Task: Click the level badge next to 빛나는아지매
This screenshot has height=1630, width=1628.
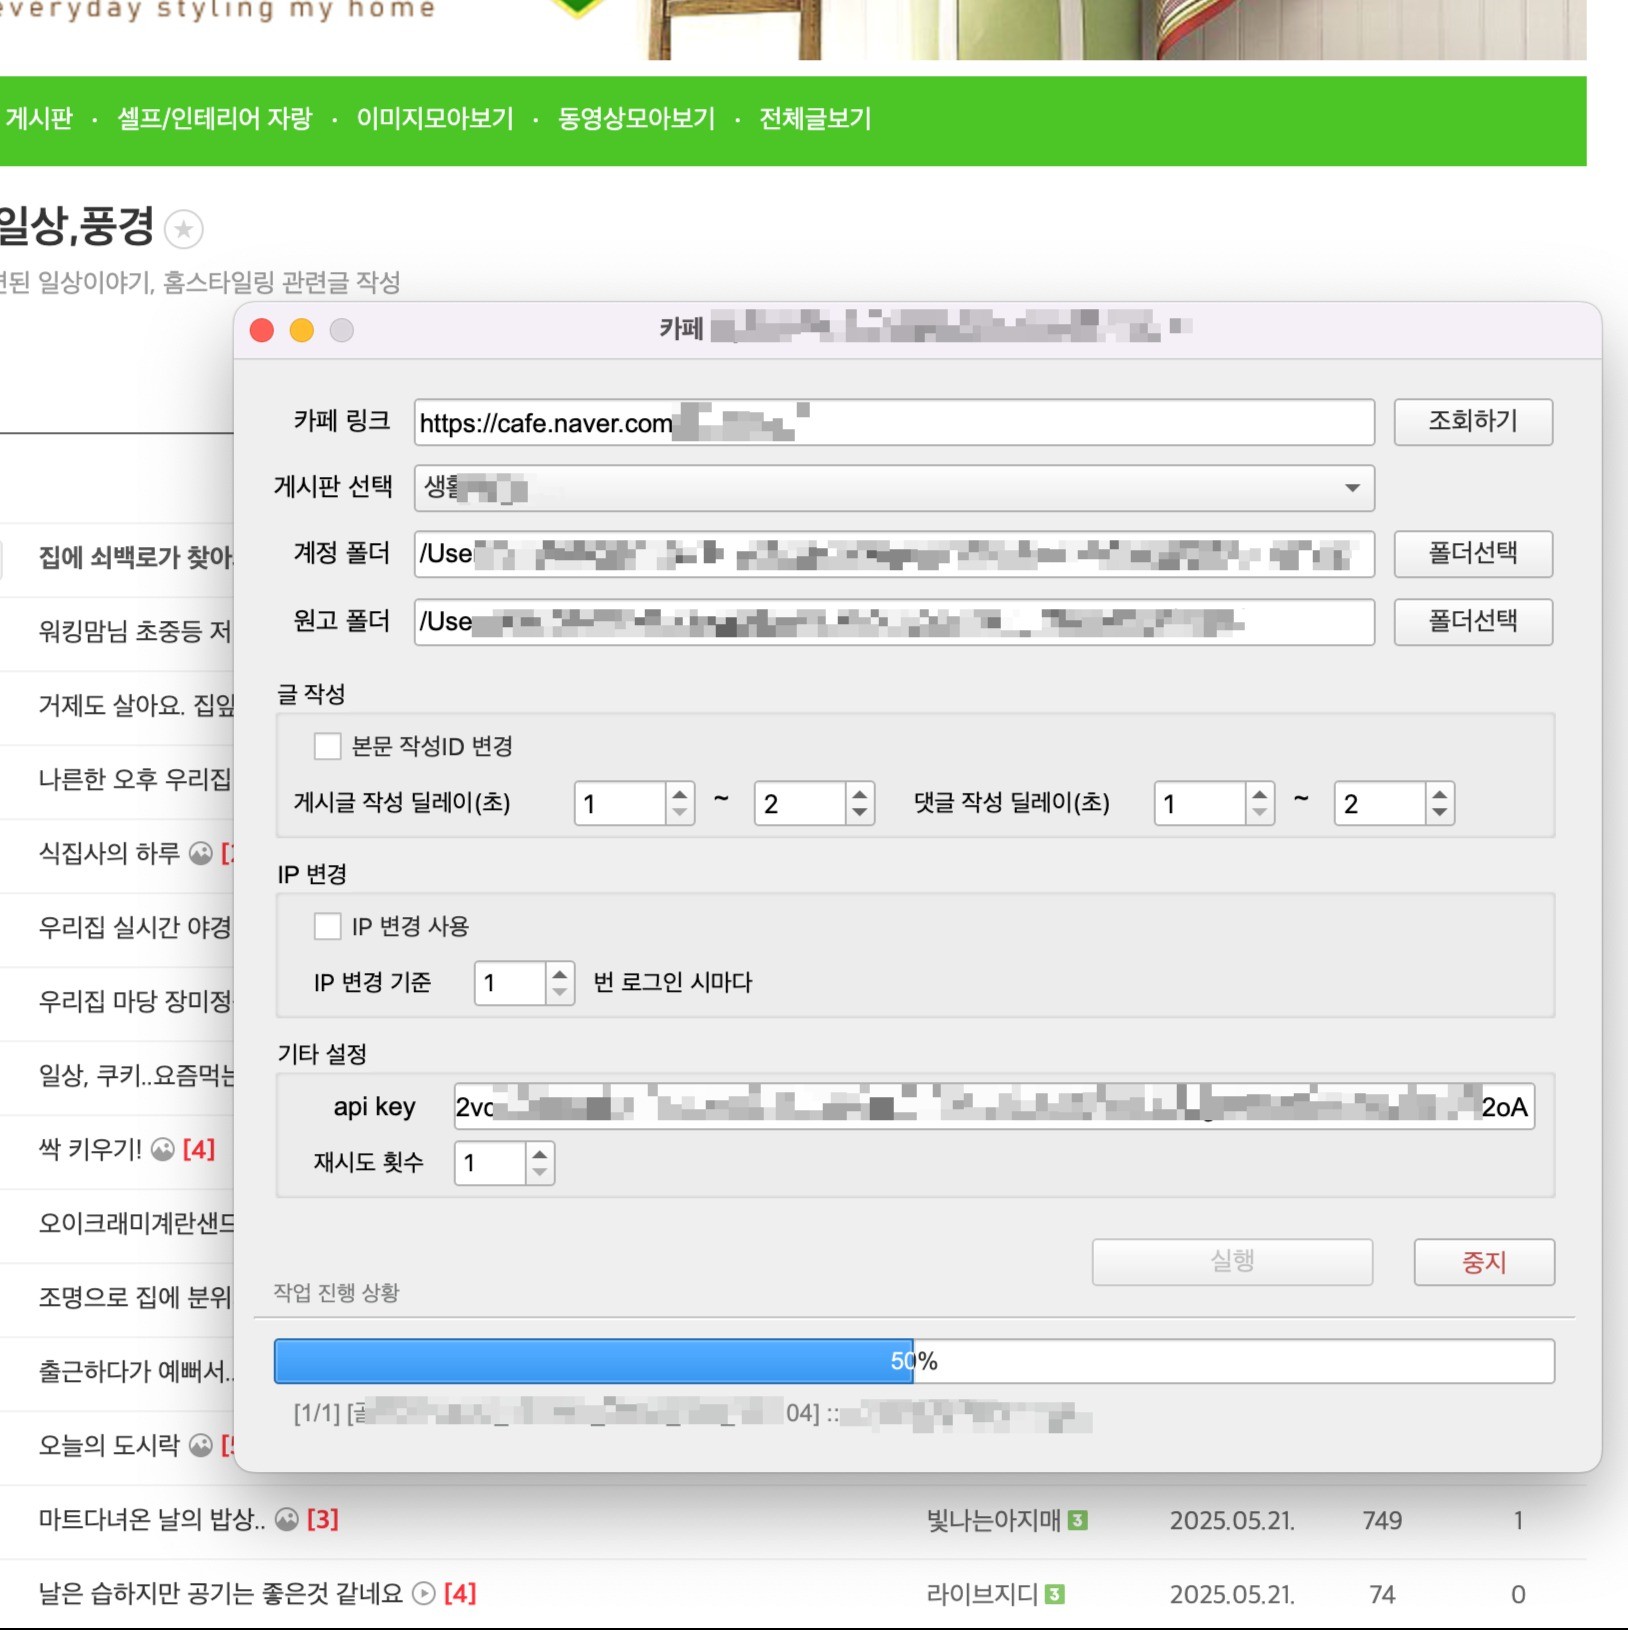Action: click(x=1077, y=1521)
